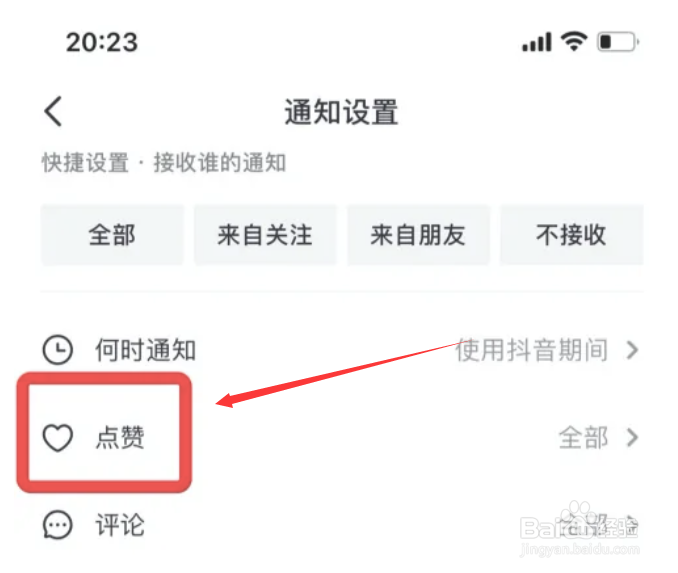Click the clock icon beside 何时通知
Screen dimensions: 678x573
point(58,349)
